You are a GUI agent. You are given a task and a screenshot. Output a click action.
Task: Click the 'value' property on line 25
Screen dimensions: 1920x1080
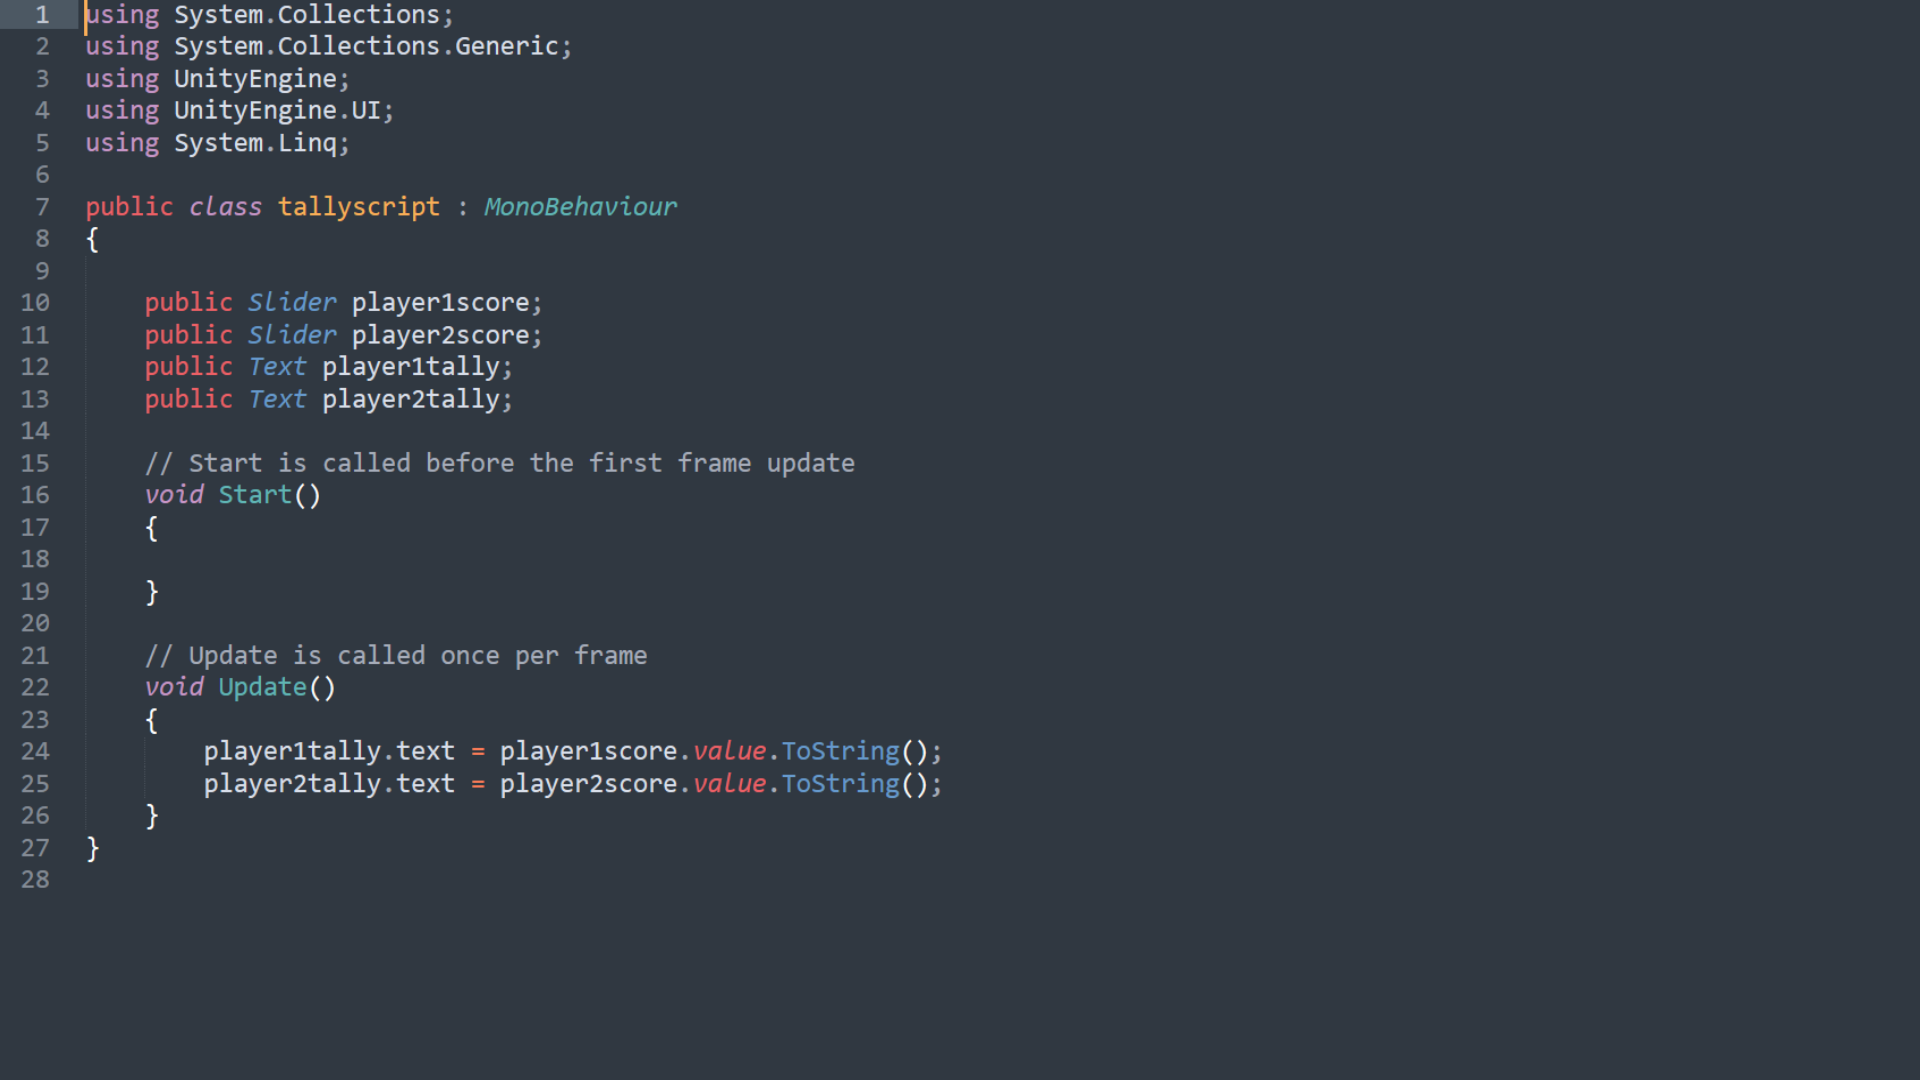730,784
